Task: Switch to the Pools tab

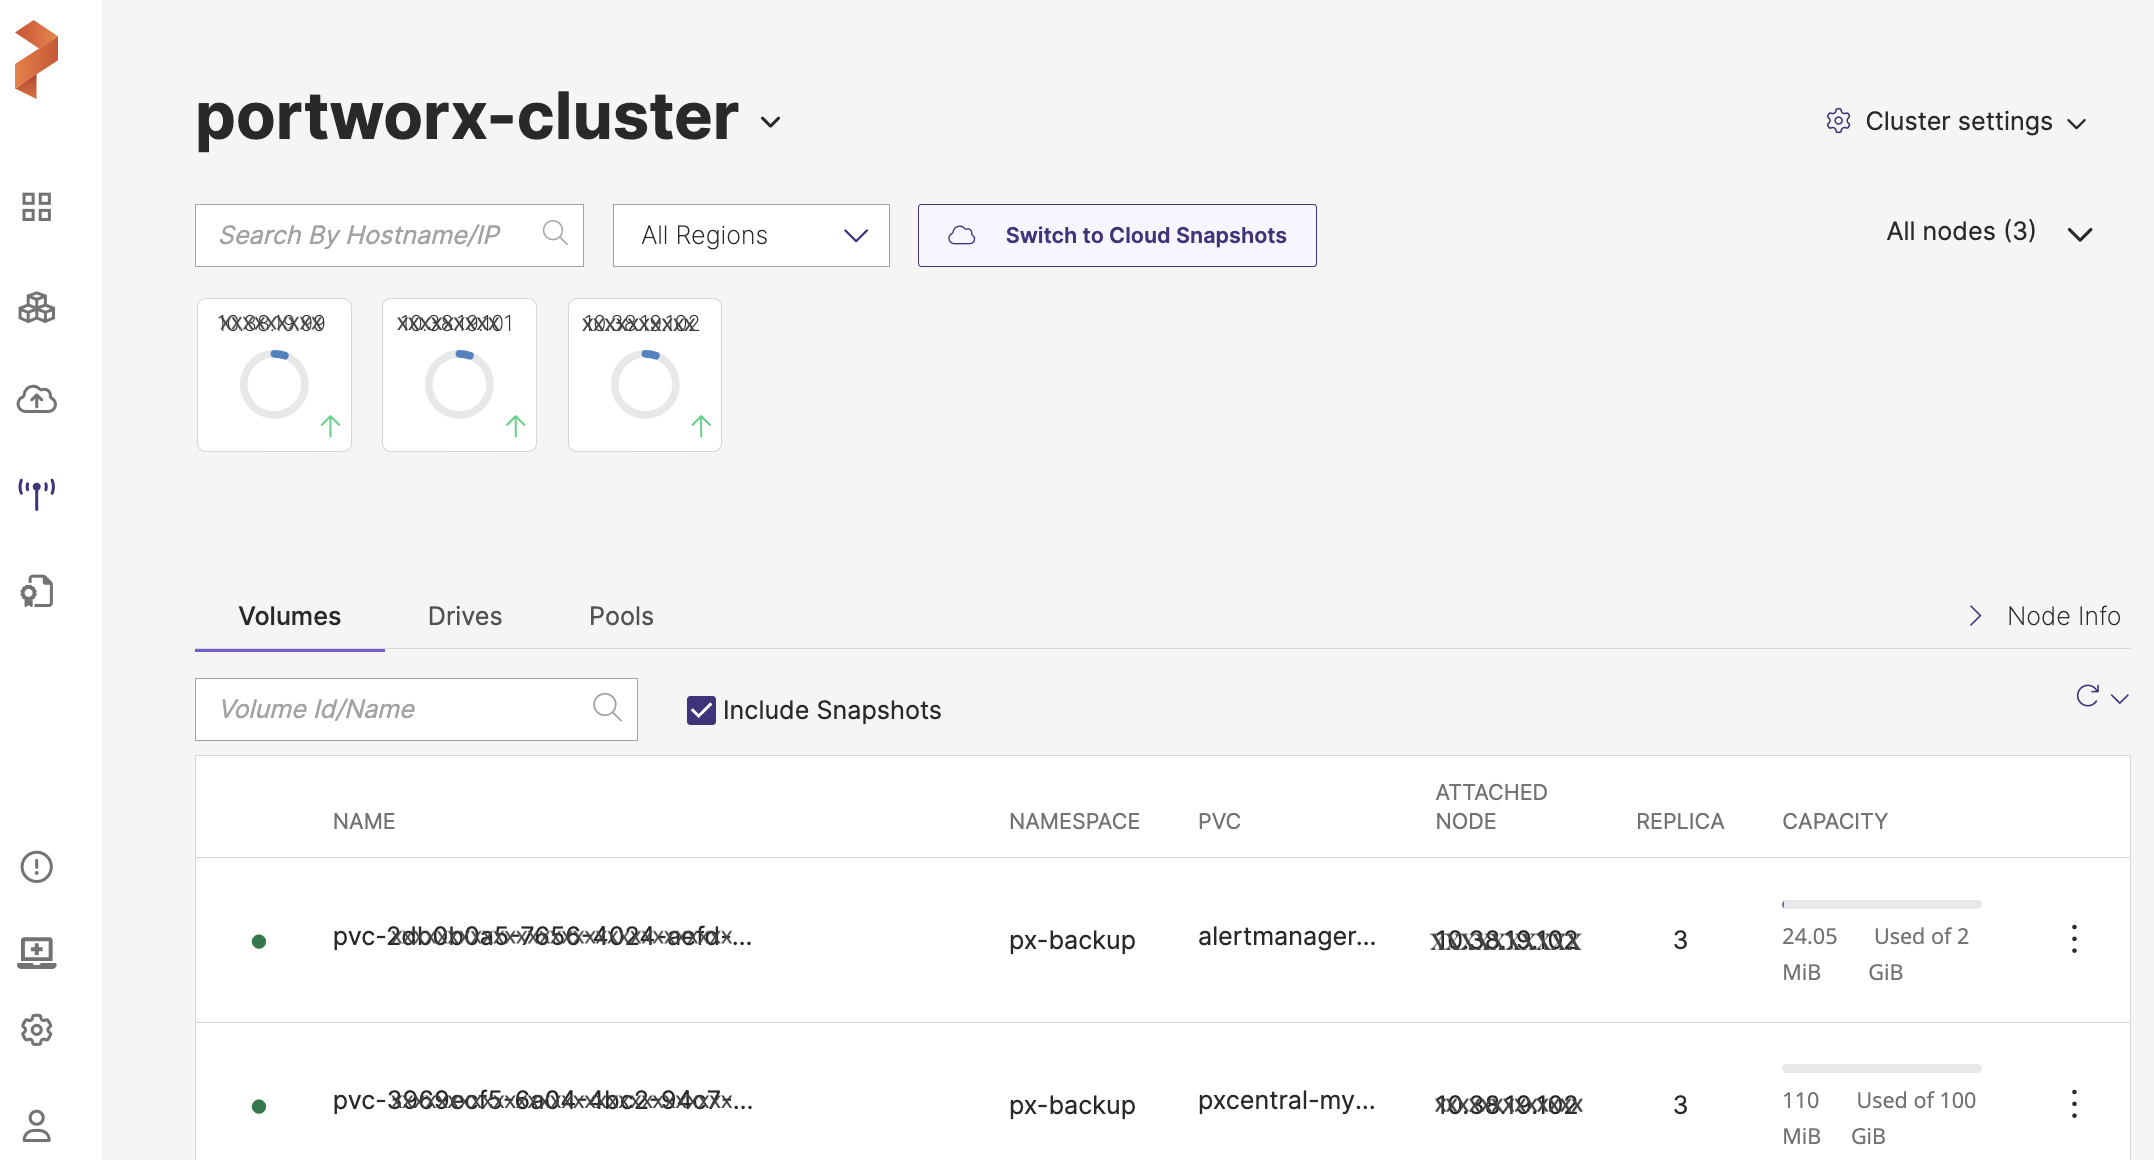Action: point(621,616)
